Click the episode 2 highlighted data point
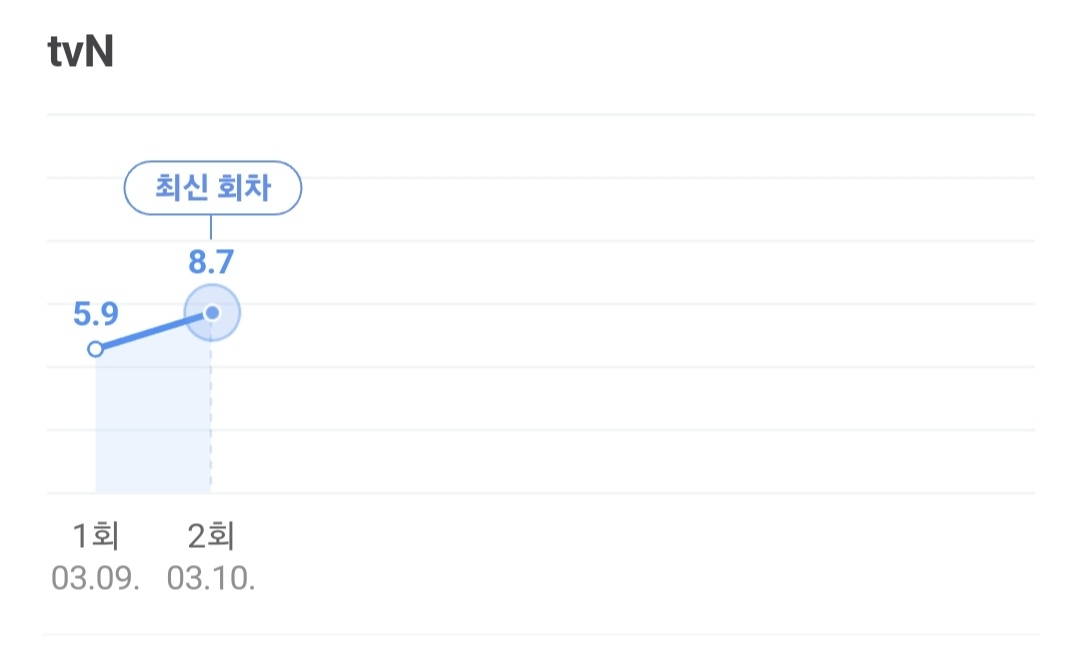This screenshot has height=647, width=1080. 212,313
